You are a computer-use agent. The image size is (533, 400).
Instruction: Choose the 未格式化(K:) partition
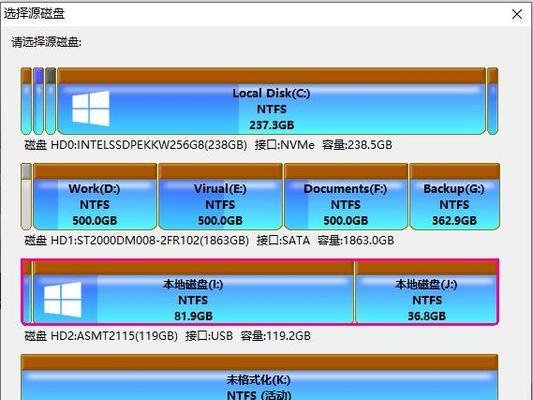click(x=259, y=377)
